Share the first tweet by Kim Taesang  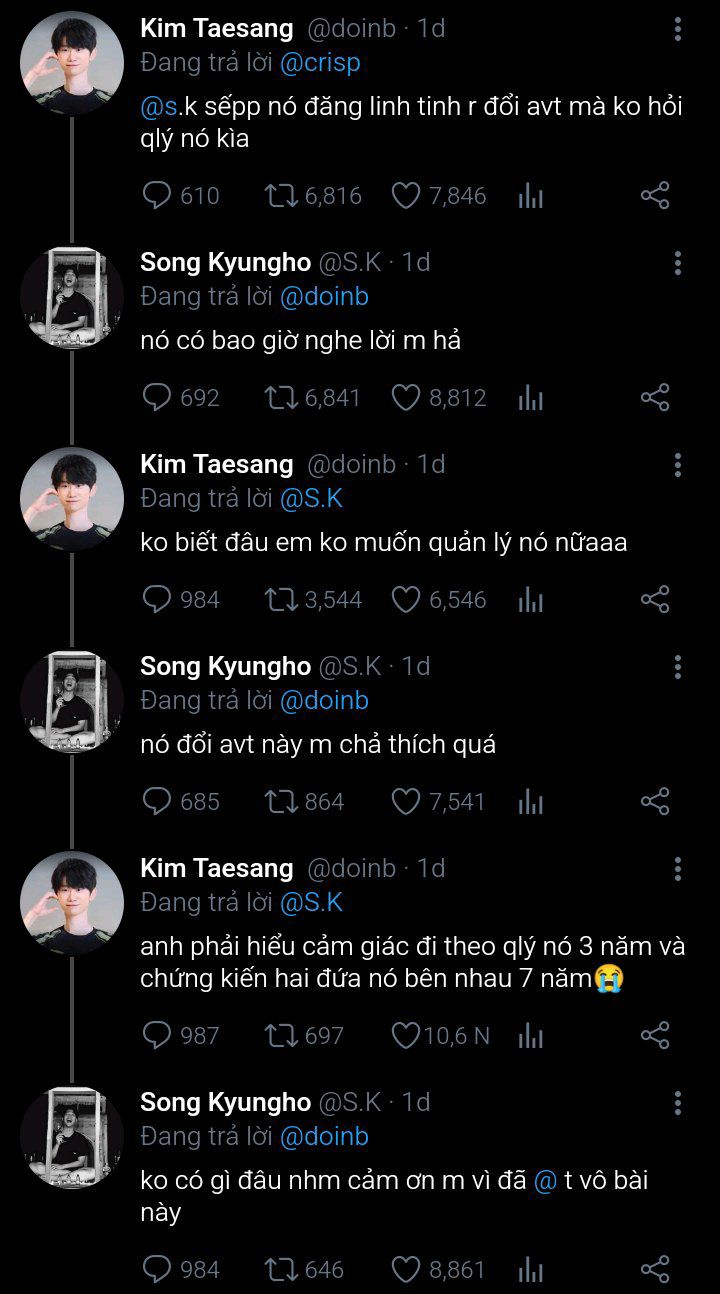coord(654,195)
